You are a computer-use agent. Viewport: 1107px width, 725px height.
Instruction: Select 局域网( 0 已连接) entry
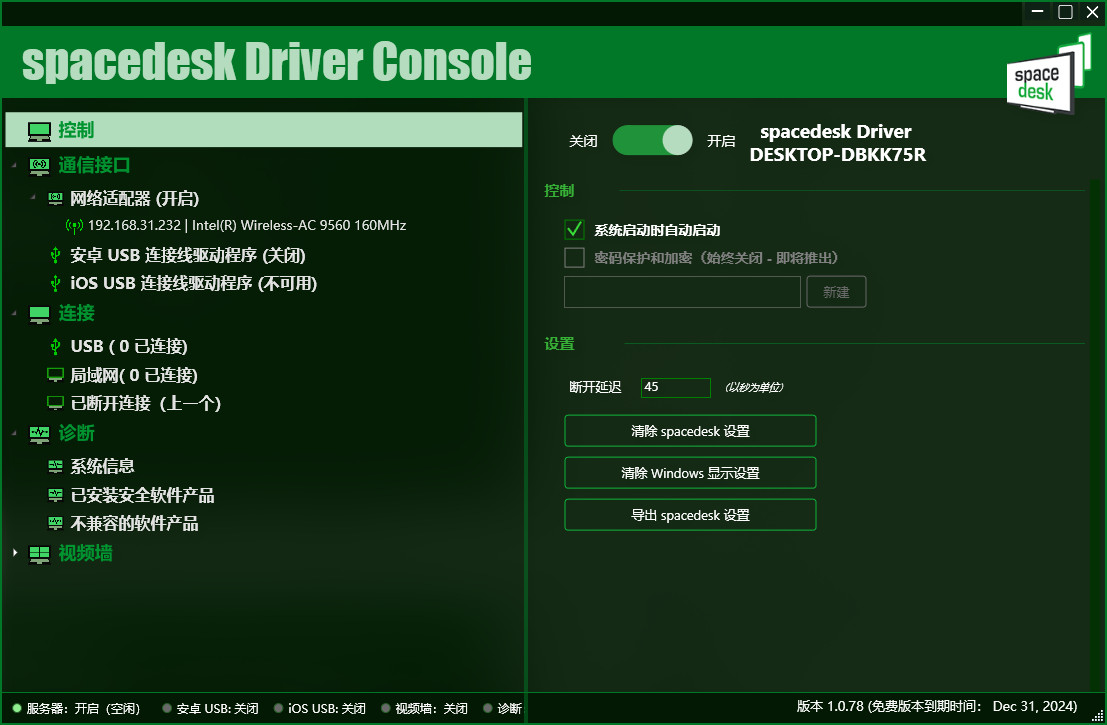coord(134,375)
